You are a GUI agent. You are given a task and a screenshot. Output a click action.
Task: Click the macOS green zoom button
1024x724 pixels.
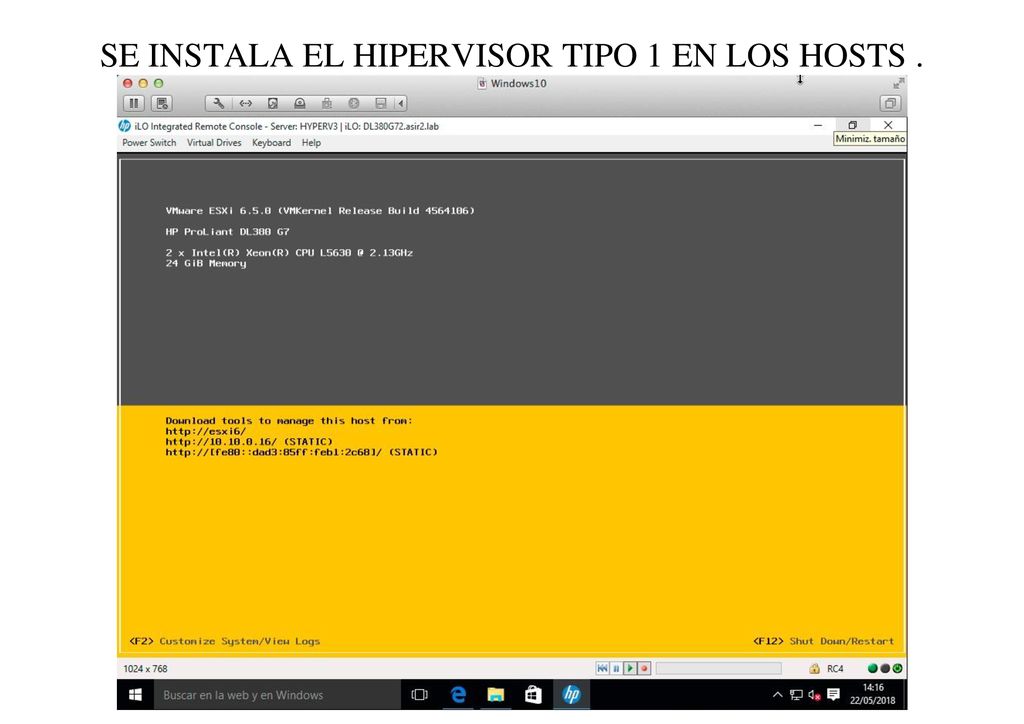pos(158,84)
